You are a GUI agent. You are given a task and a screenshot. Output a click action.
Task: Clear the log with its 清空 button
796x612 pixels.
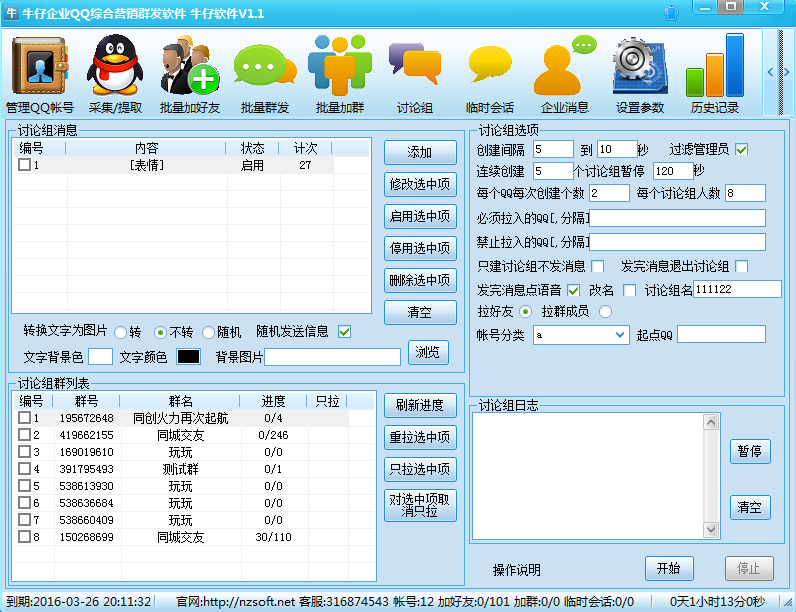pos(750,507)
